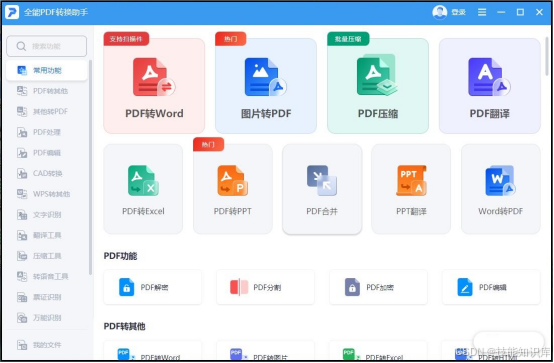Click the 登录 login link
Viewport: 554px width, 363px height.
pos(459,12)
